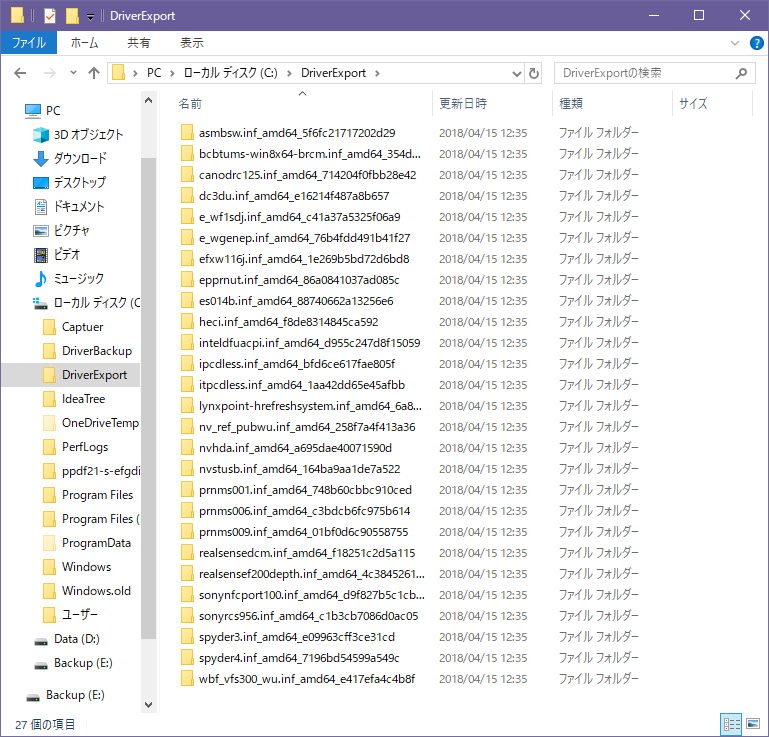Viewport: 769px width, 737px height.
Task: Switch to the 共有 ribbon tab
Action: pos(139,43)
